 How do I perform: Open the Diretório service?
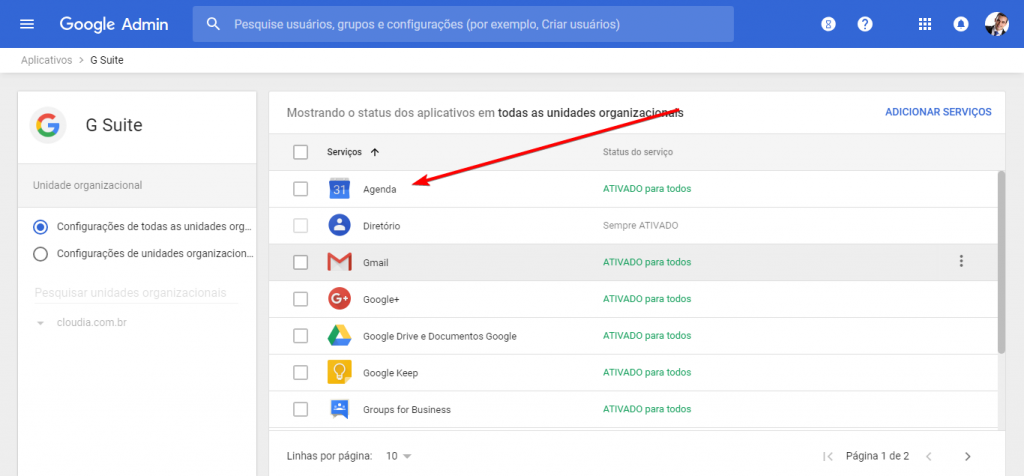click(381, 226)
